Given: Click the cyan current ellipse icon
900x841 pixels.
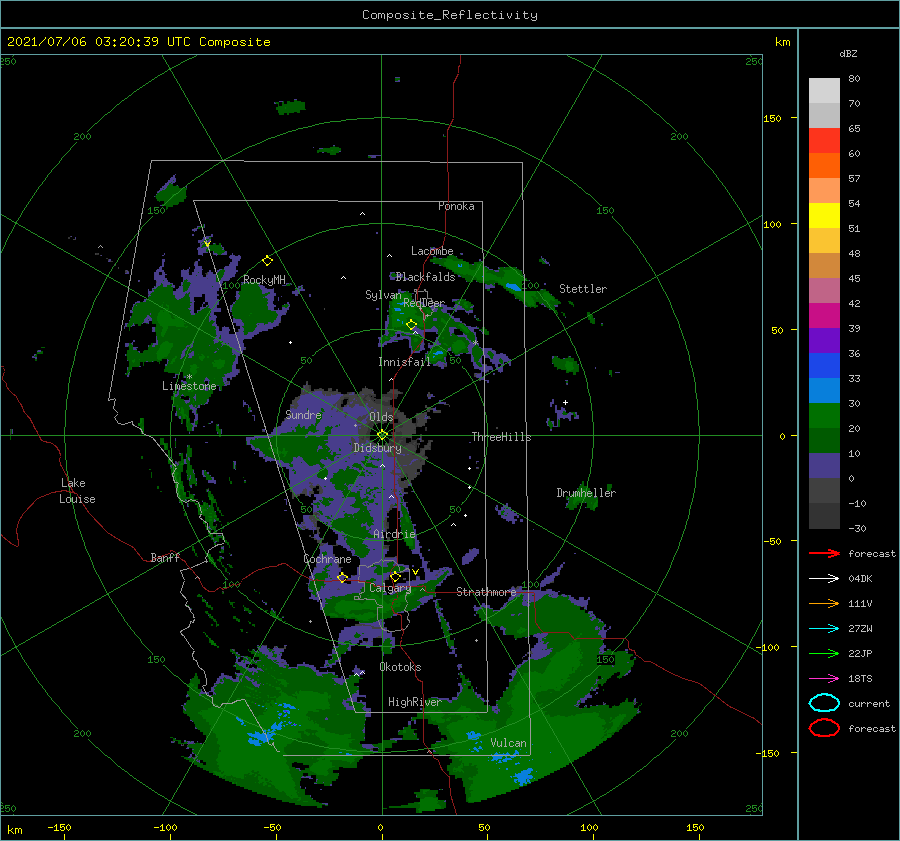Looking at the screenshot, I should pyautogui.click(x=824, y=703).
